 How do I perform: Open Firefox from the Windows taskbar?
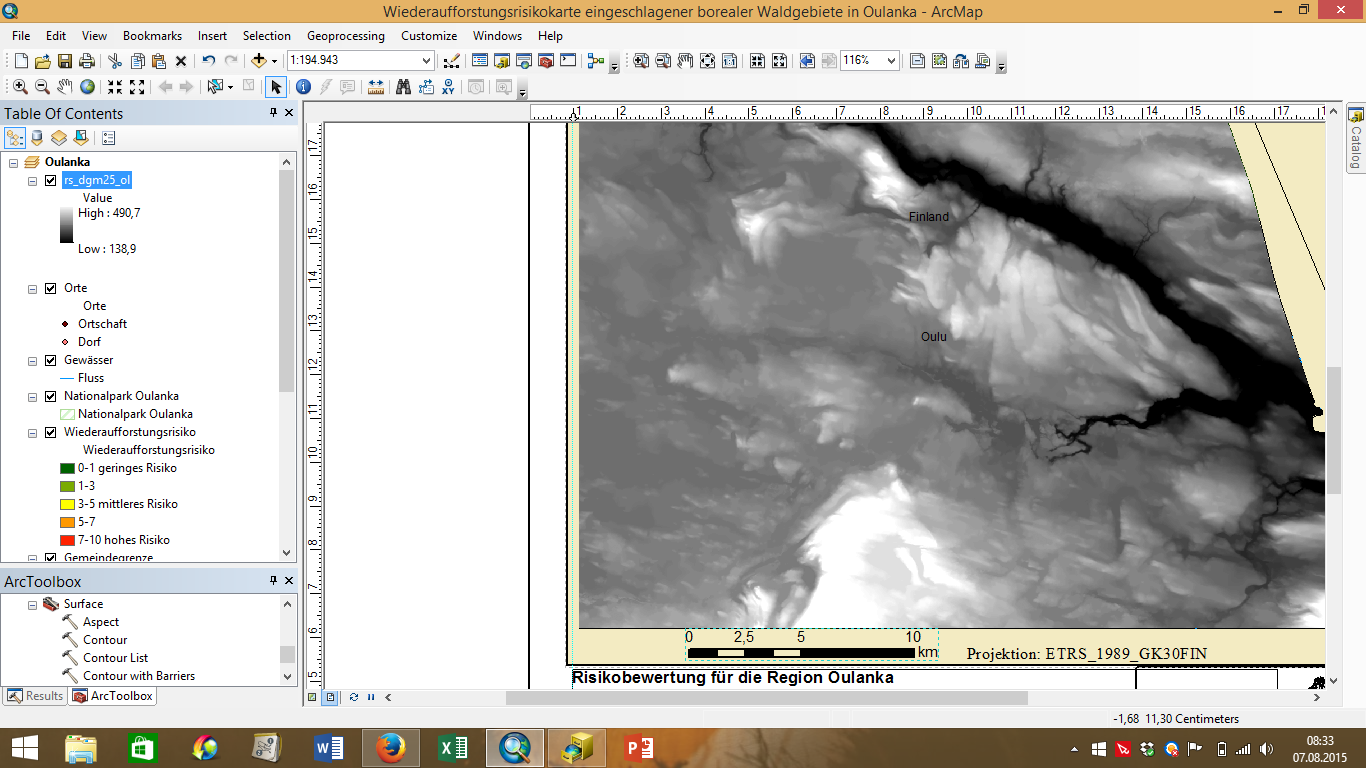tap(390, 747)
